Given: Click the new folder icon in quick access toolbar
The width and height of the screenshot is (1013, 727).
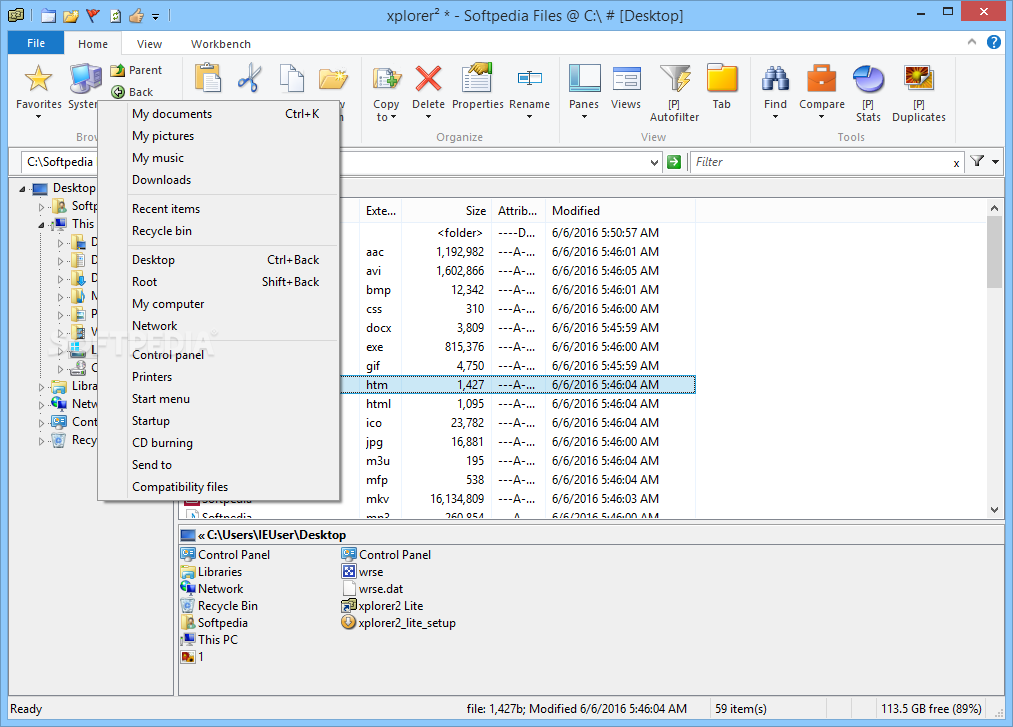Looking at the screenshot, I should coord(48,16).
